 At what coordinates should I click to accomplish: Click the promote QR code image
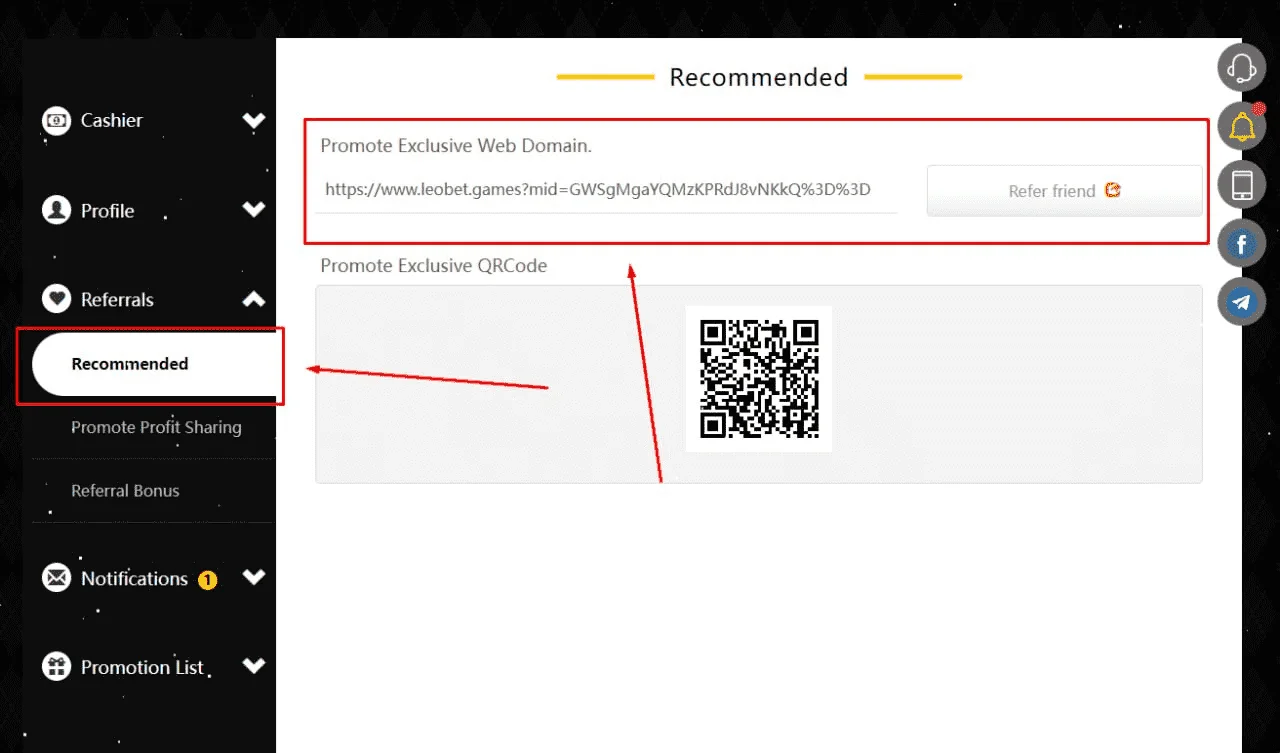pyautogui.click(x=759, y=378)
